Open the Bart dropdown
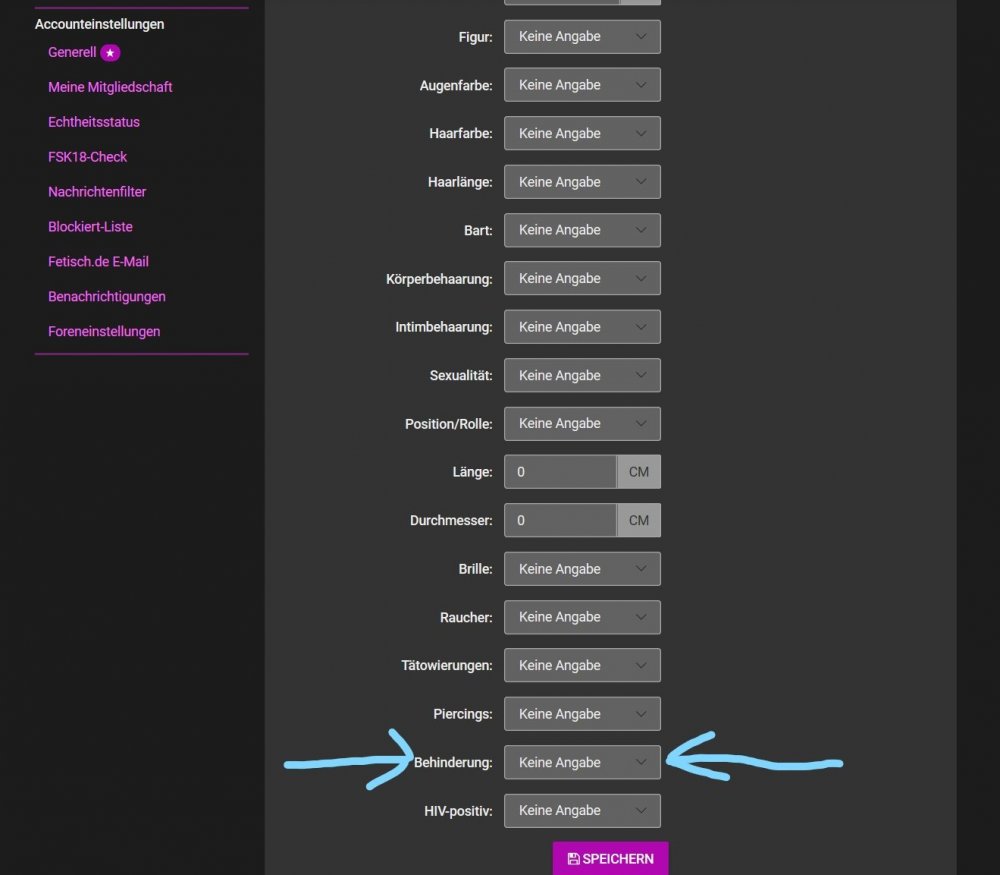 [582, 230]
